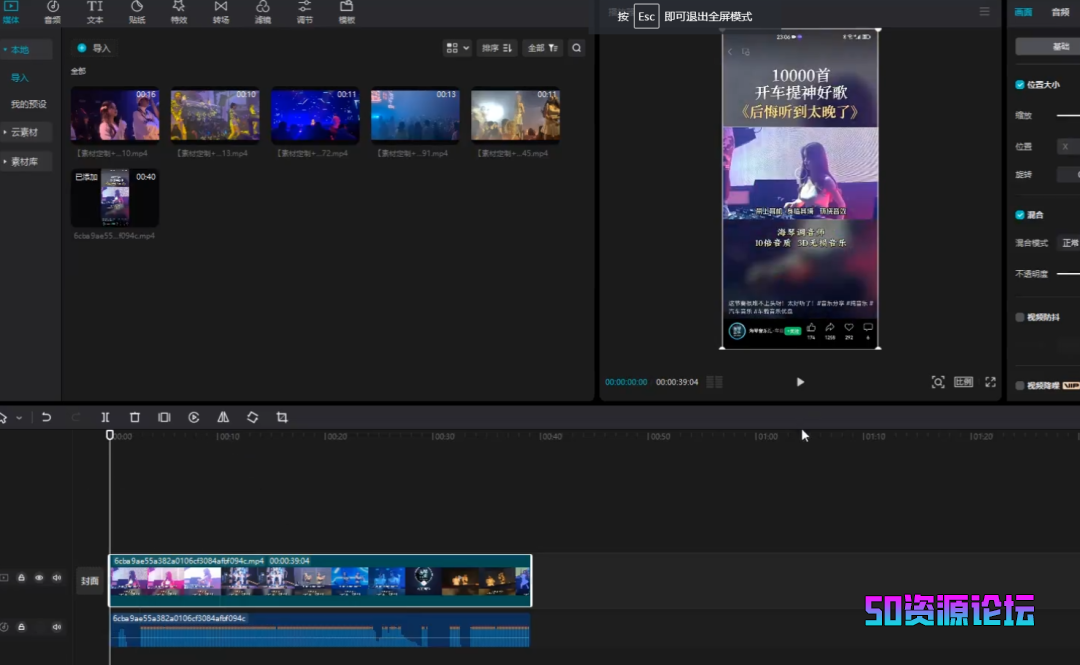Expand the 云素材 sidebar section
1080x665 pixels.
tap(25, 132)
